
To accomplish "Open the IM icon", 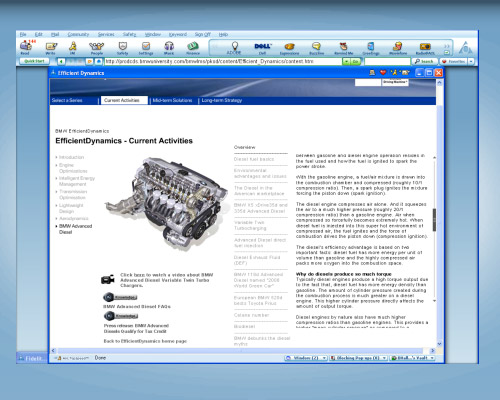I will (72, 47).
